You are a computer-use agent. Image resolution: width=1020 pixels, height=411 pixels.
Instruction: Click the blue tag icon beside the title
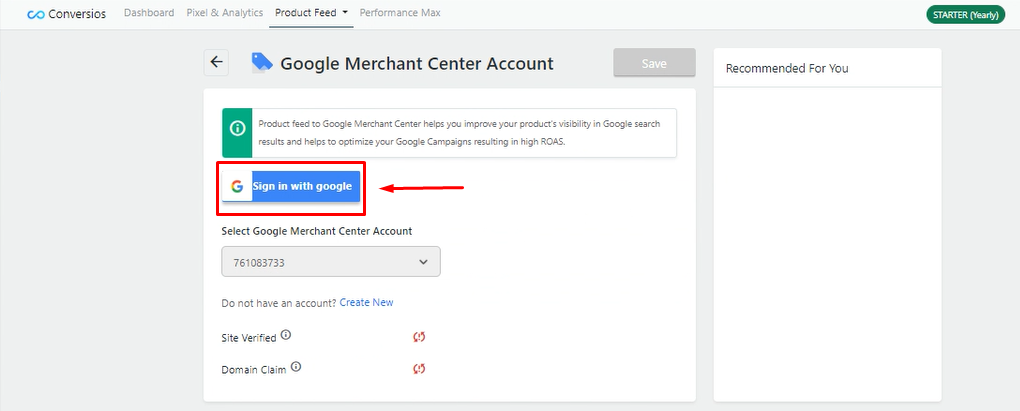pos(262,63)
